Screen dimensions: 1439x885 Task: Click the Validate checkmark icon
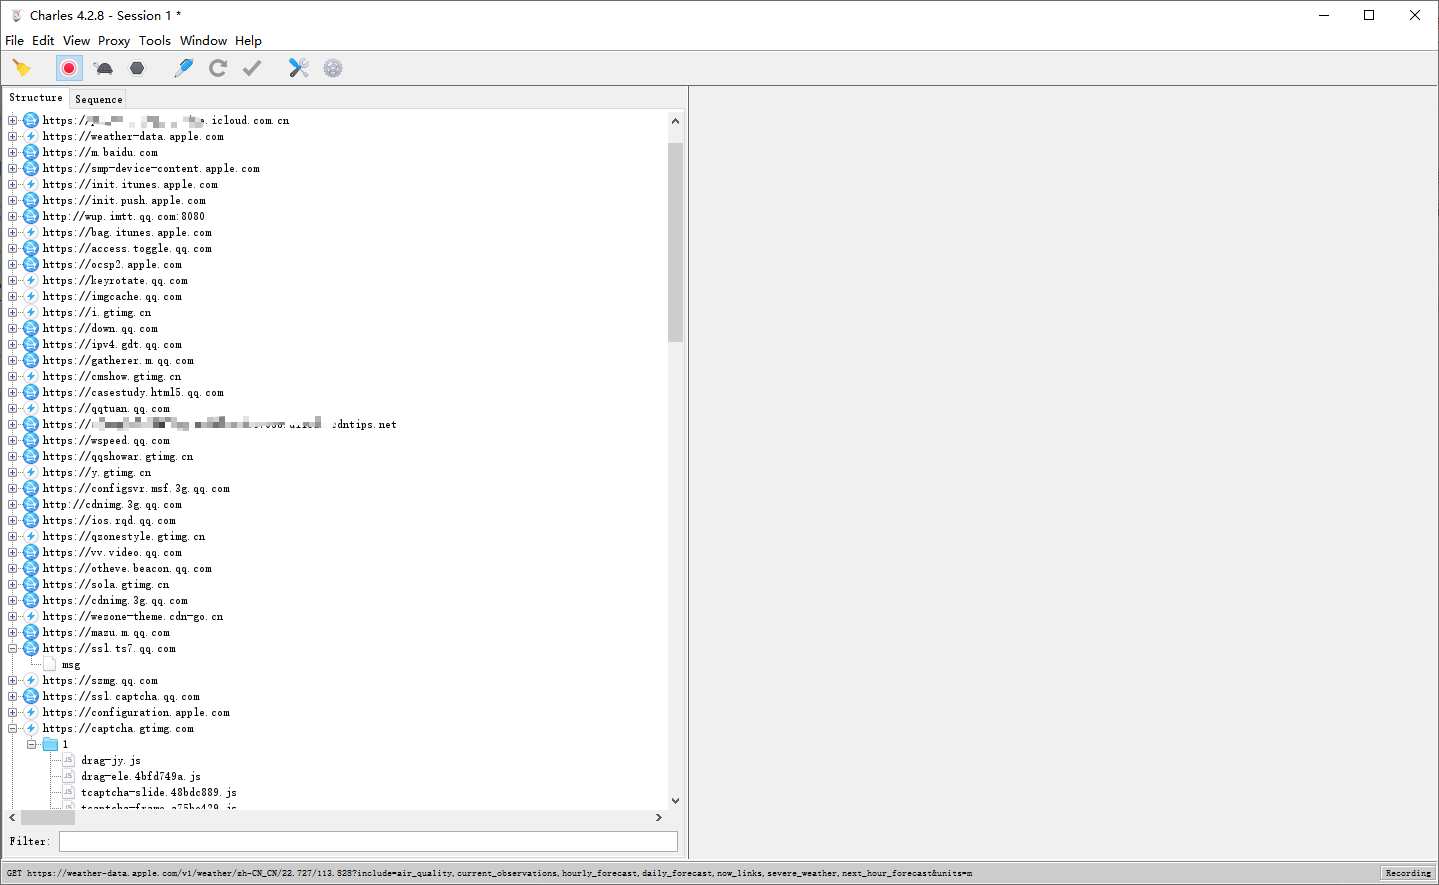tap(252, 68)
